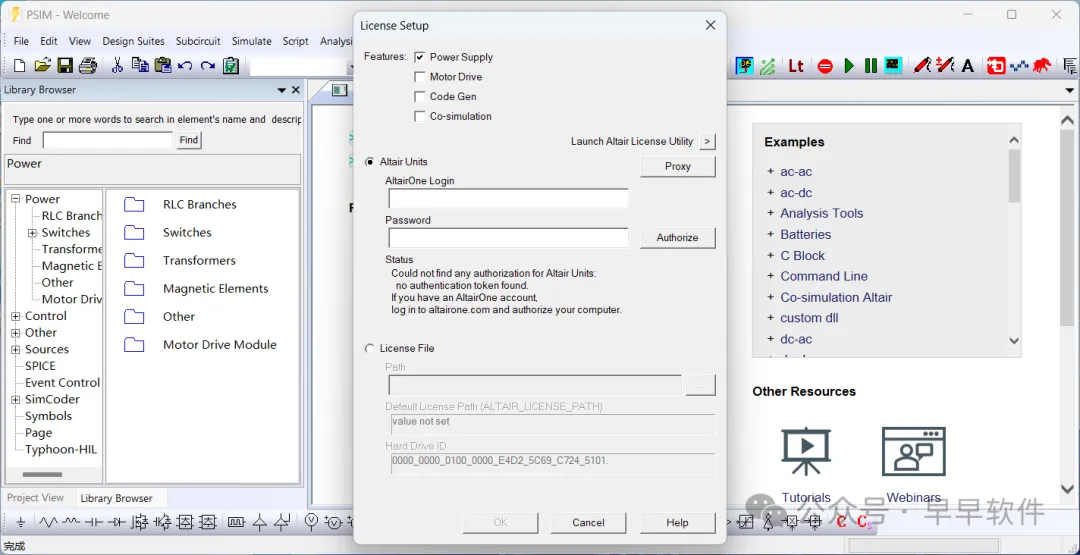Click the library tree horizontal scrollbar

43,474
